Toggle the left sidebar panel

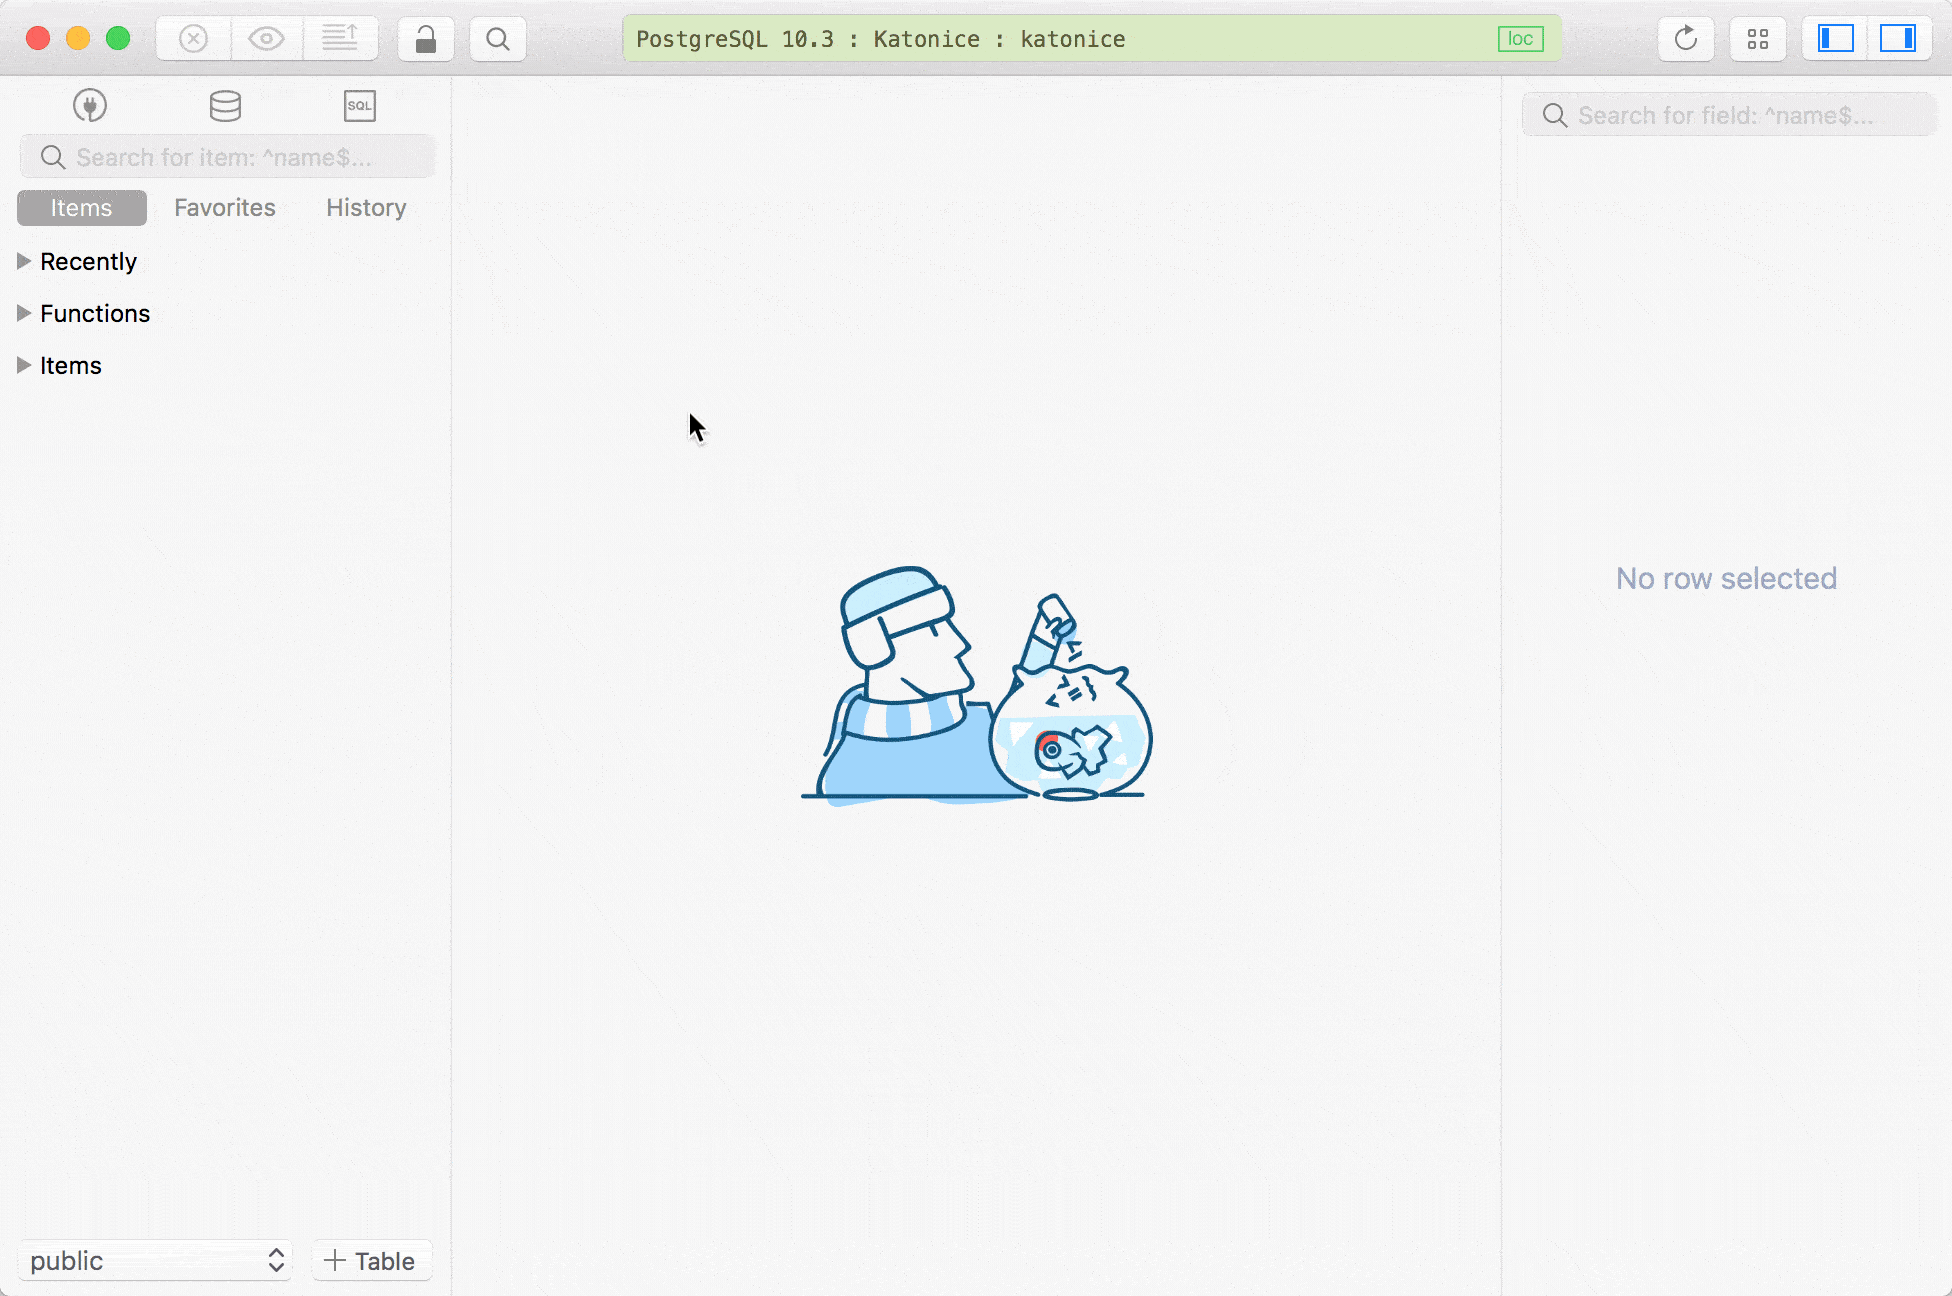1835,39
